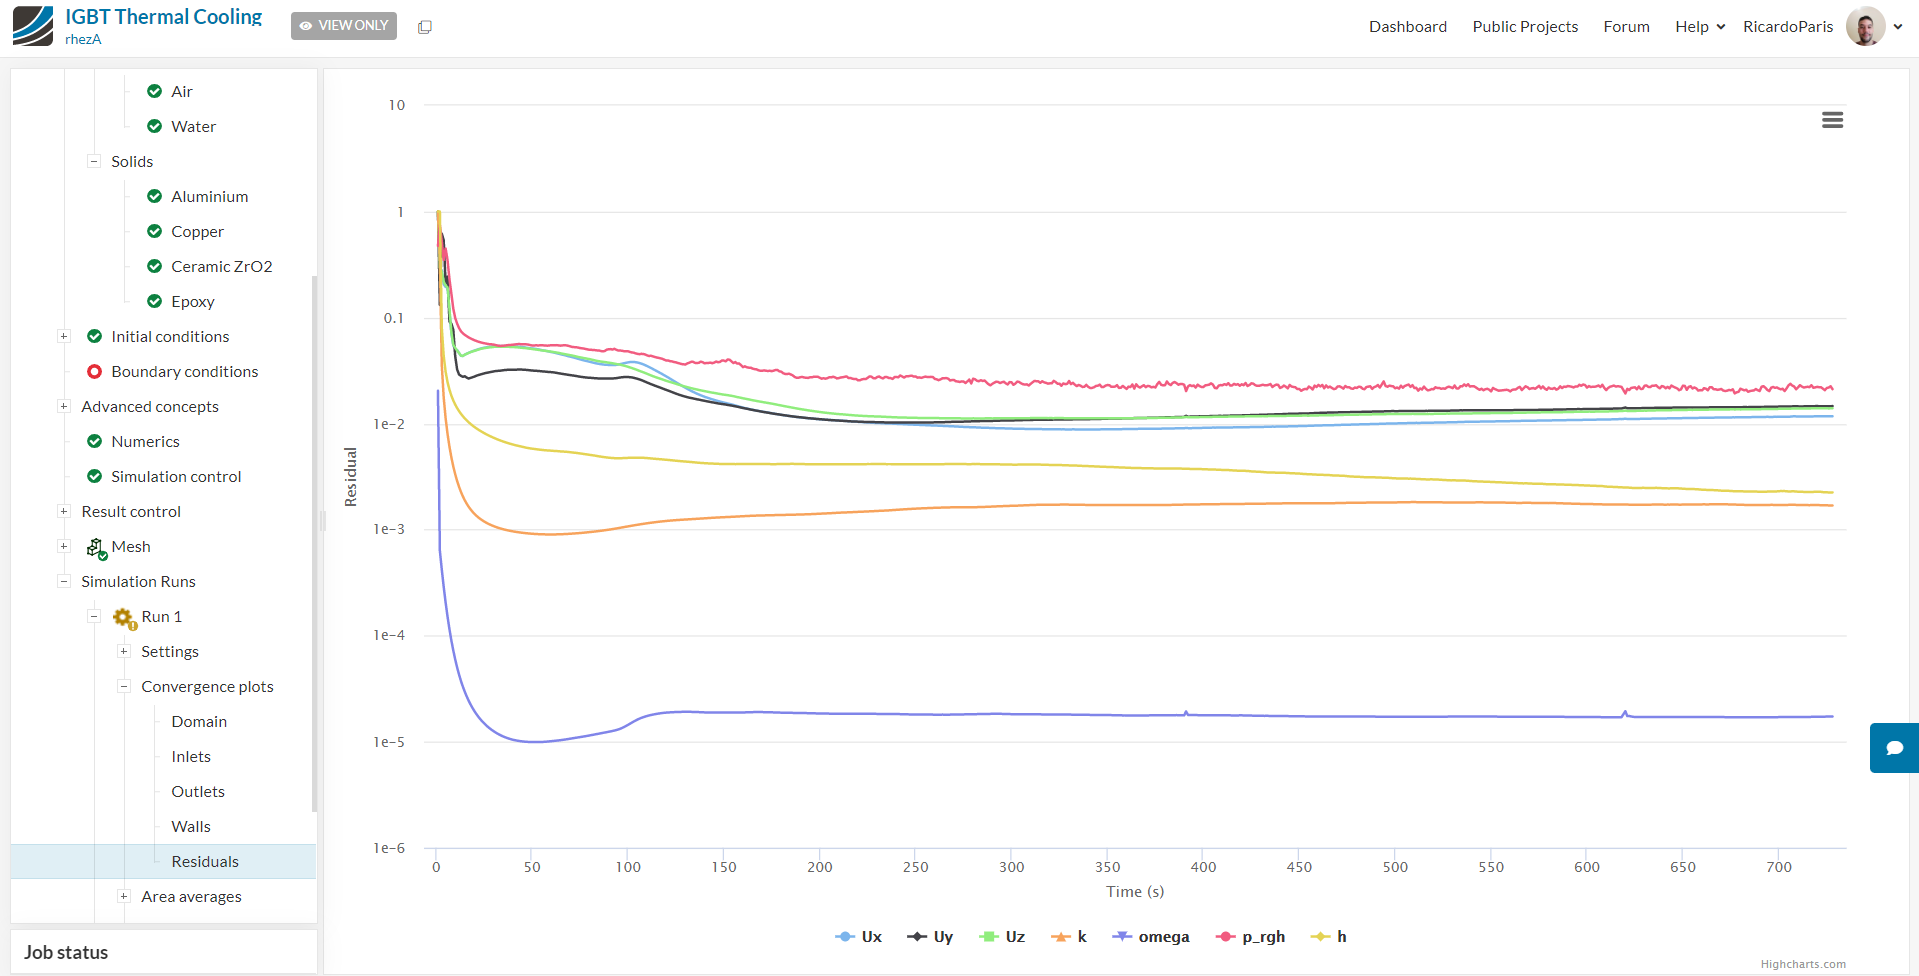Image resolution: width=1919 pixels, height=976 pixels.
Task: Click the user profile avatar
Action: 1865,27
